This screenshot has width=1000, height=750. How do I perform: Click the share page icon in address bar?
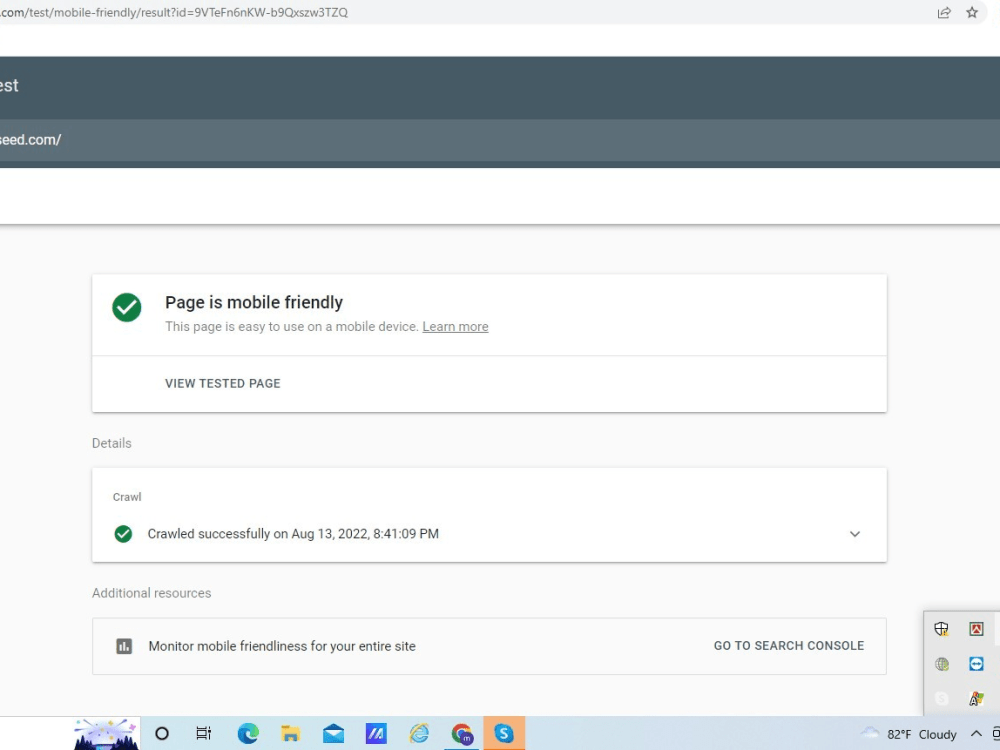(944, 13)
